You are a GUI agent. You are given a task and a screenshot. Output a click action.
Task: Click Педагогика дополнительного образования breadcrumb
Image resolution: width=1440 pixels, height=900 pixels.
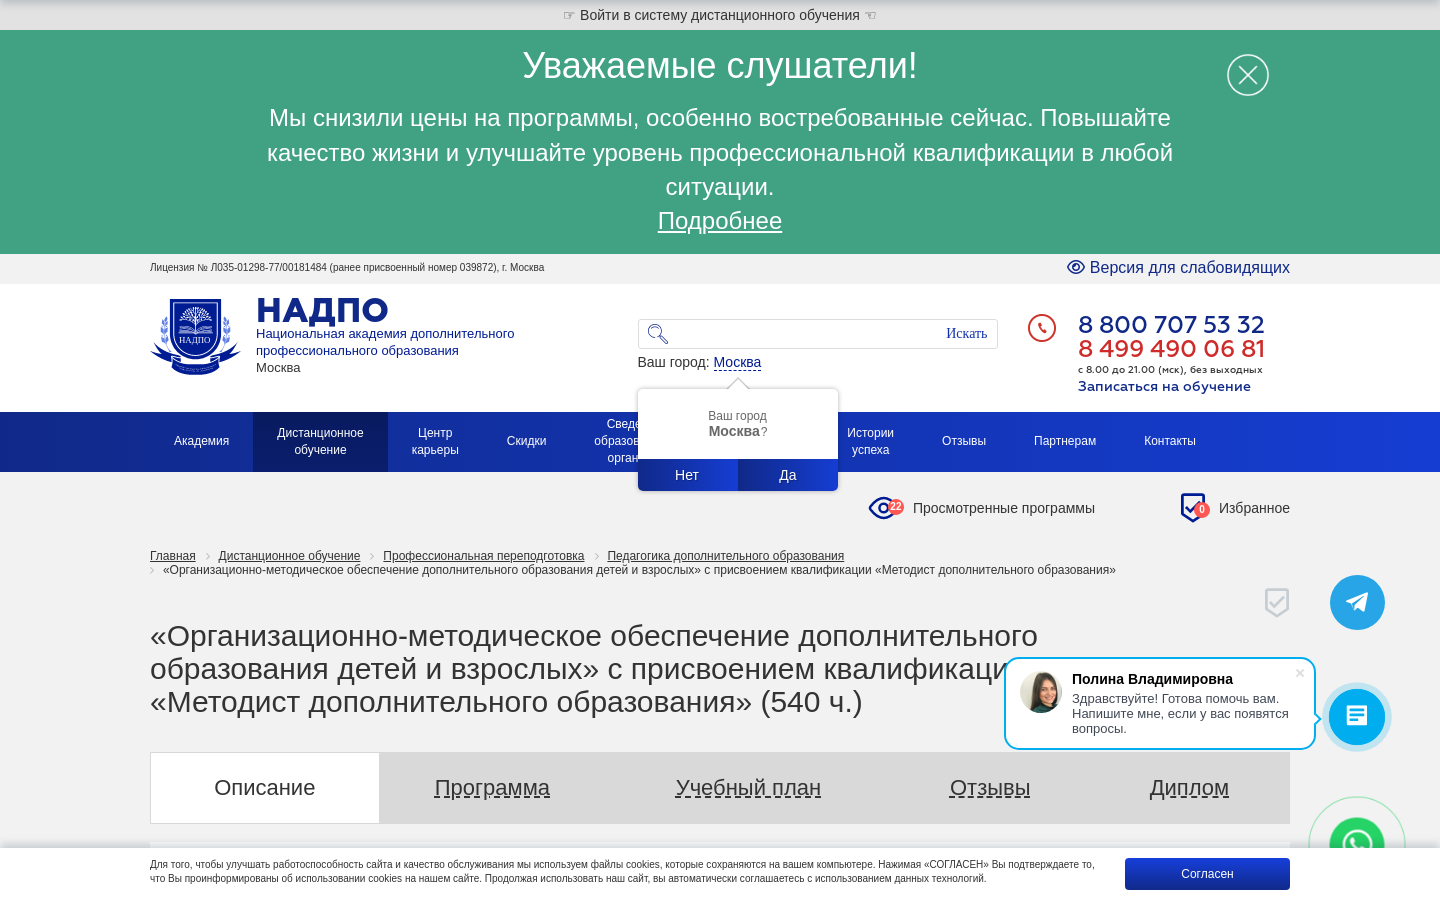click(x=725, y=556)
